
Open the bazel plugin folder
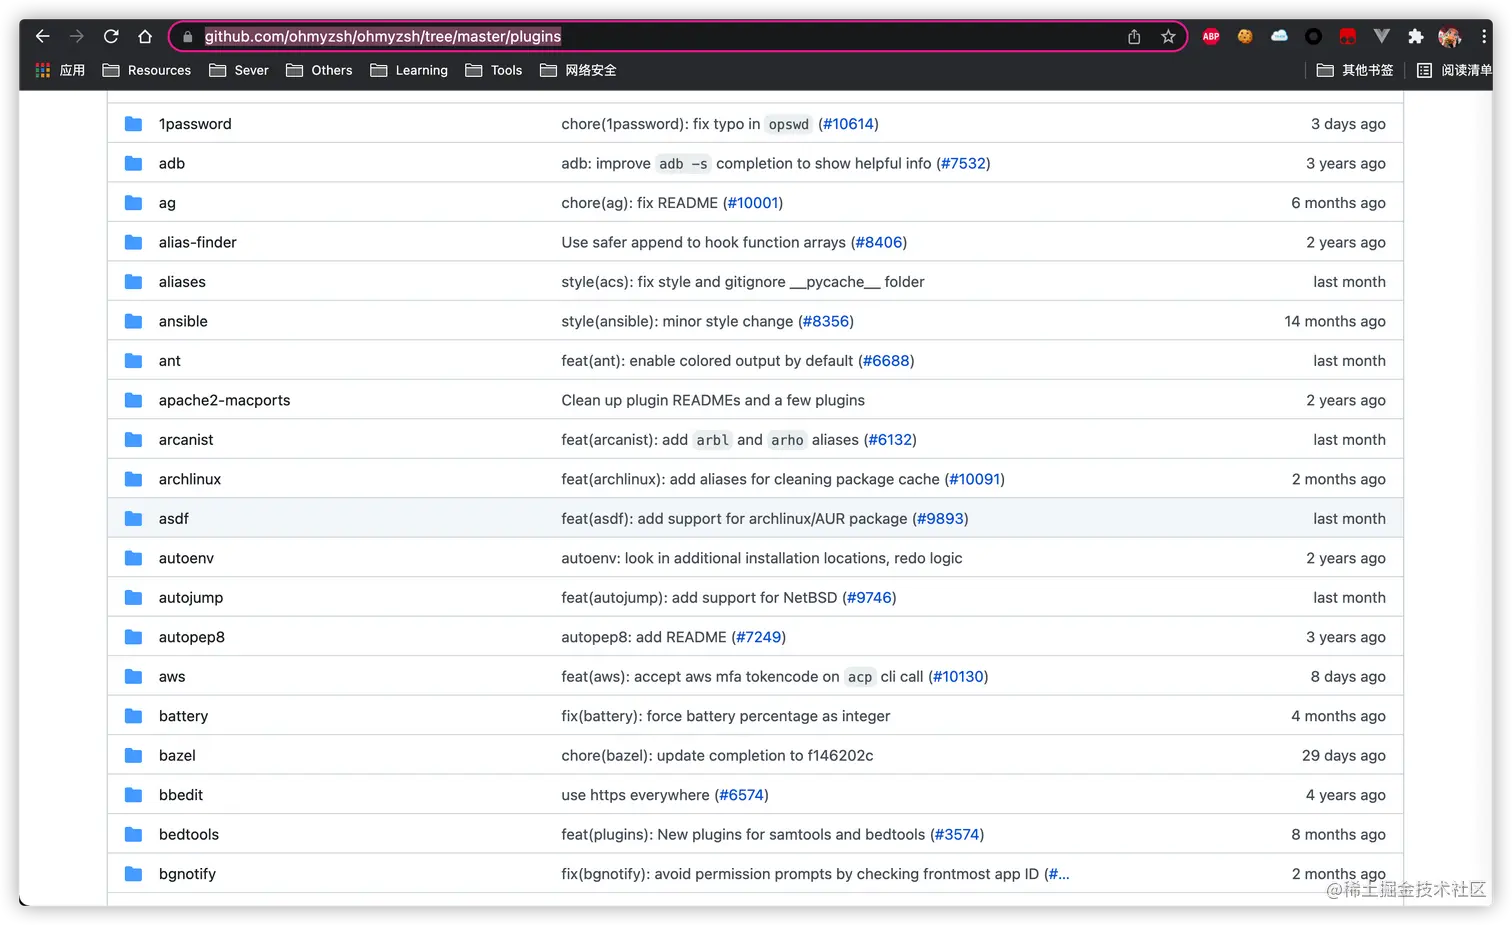pyautogui.click(x=177, y=756)
